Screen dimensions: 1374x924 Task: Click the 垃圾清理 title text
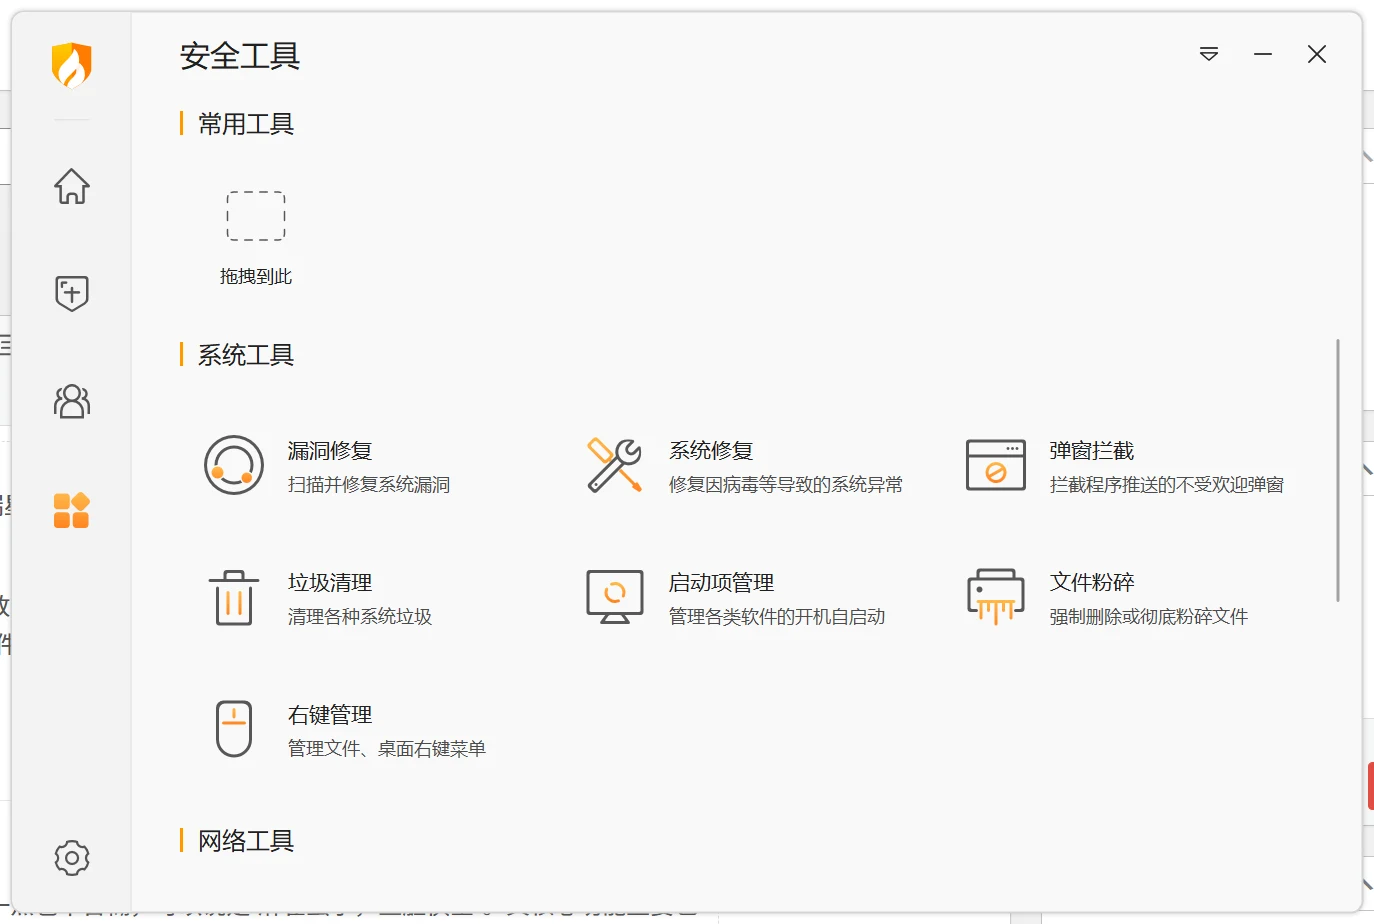(330, 583)
